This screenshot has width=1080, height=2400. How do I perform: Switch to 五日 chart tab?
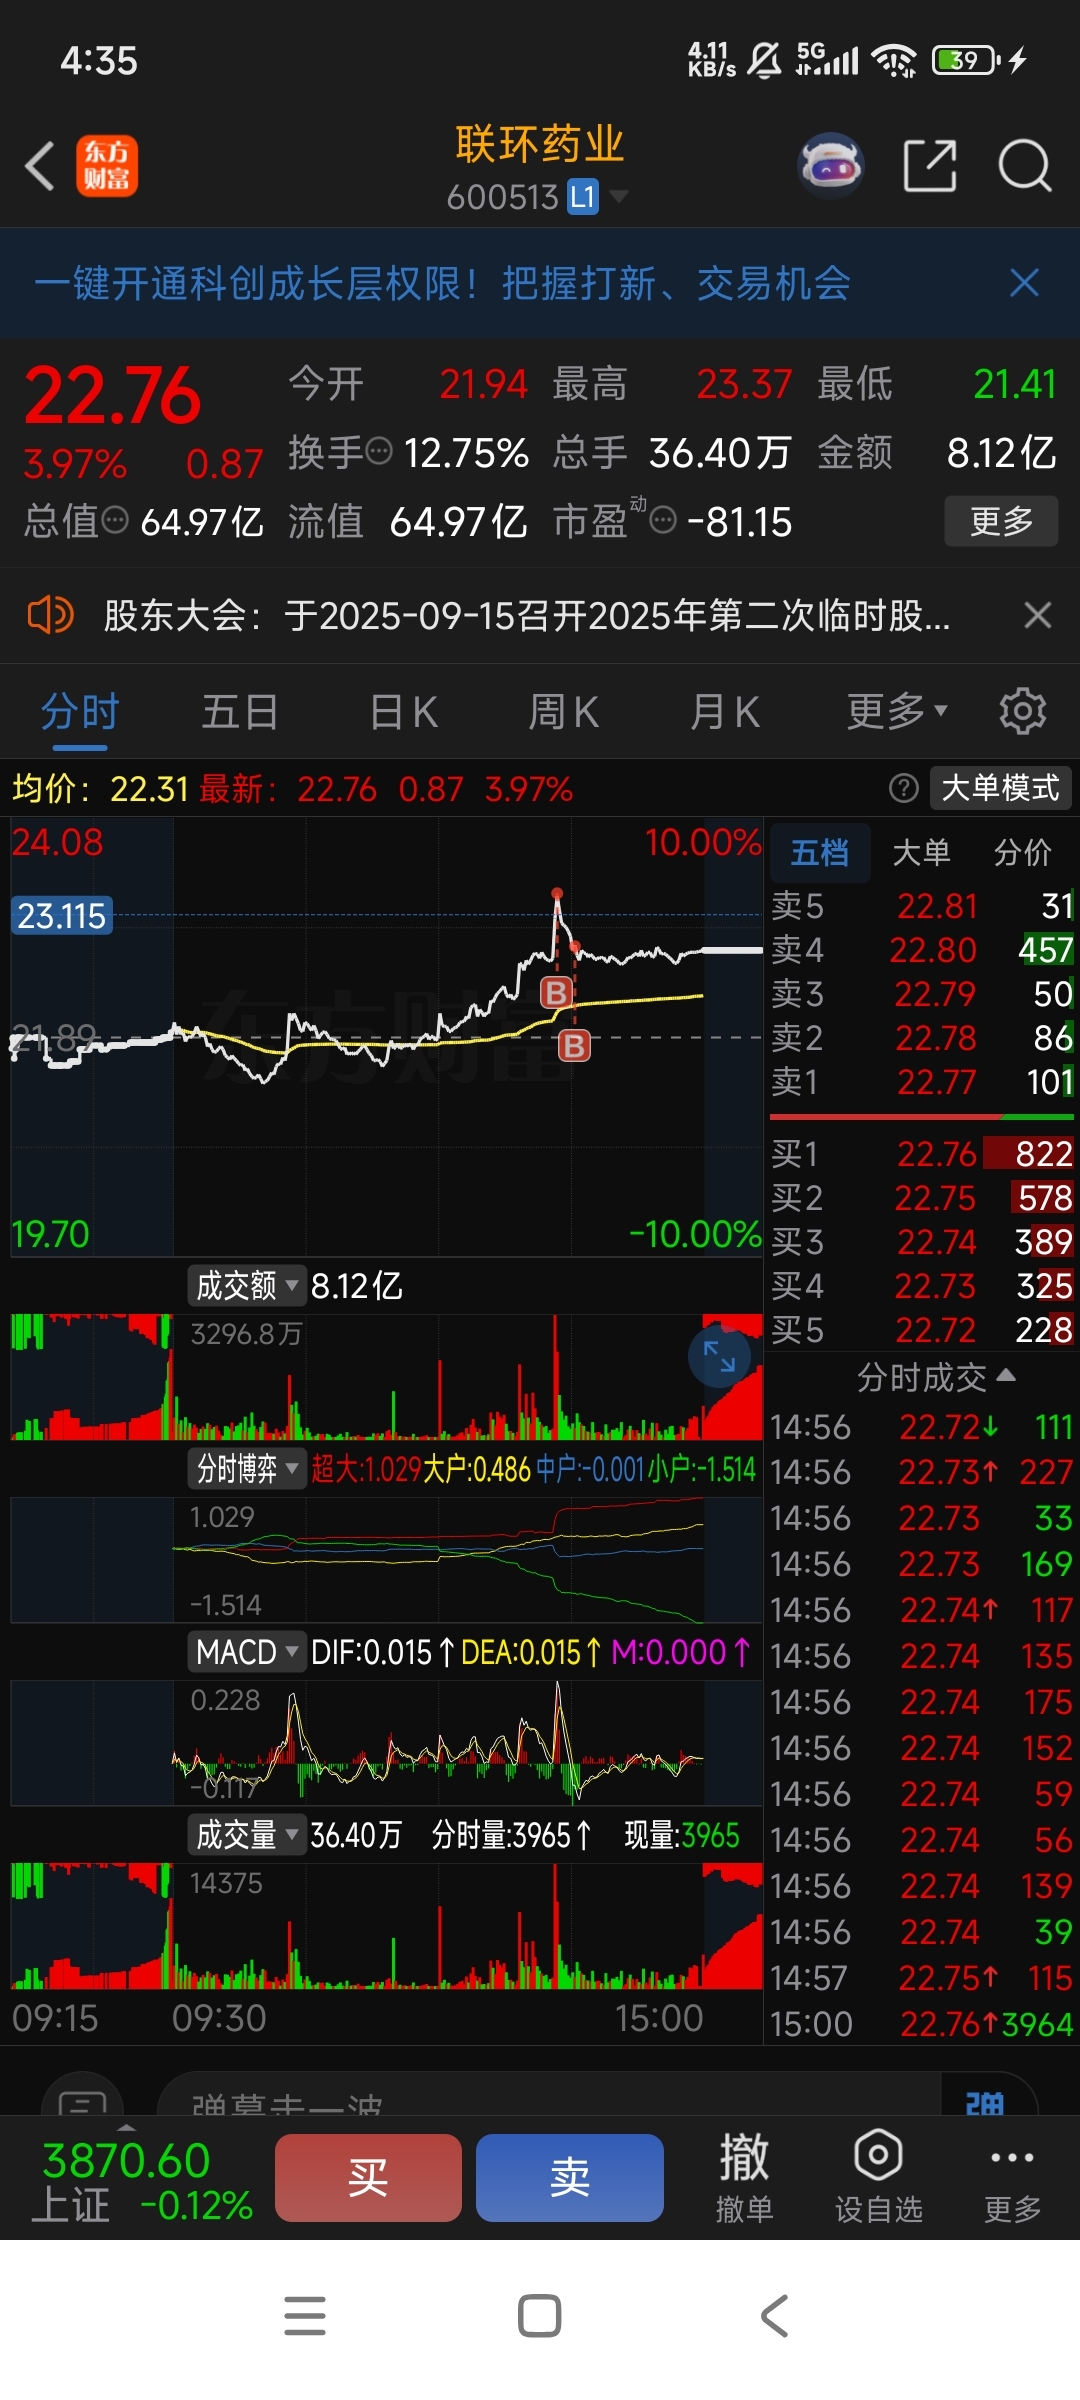point(240,711)
